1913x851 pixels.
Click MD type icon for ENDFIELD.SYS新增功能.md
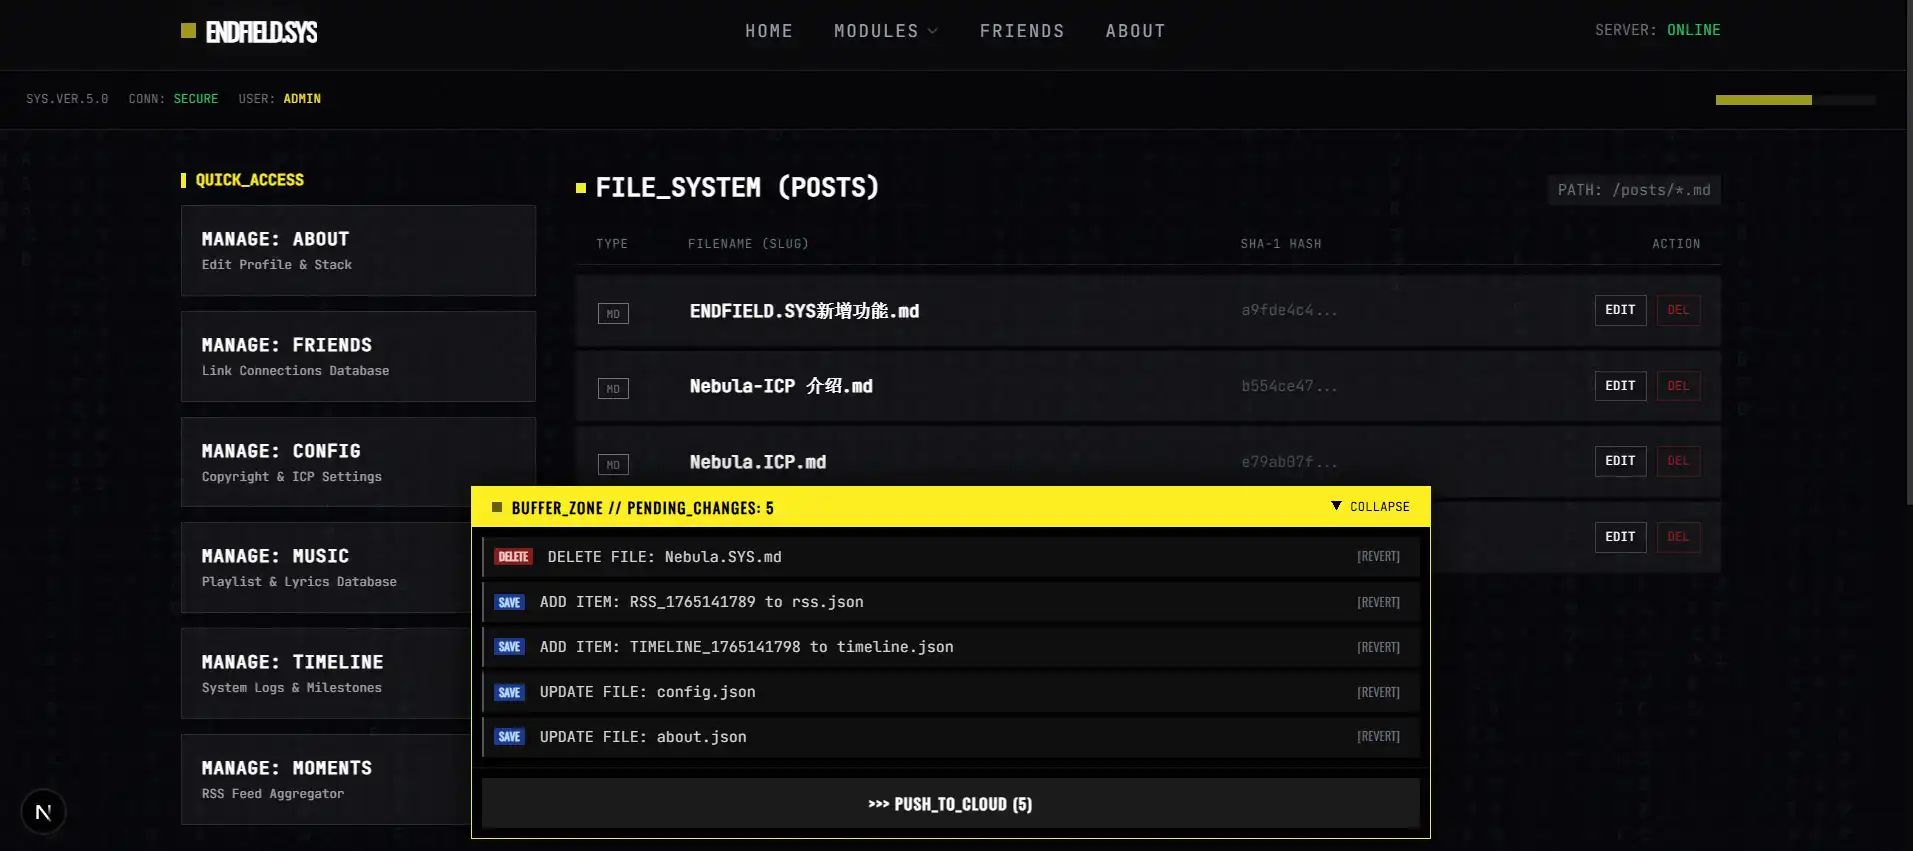pyautogui.click(x=613, y=314)
